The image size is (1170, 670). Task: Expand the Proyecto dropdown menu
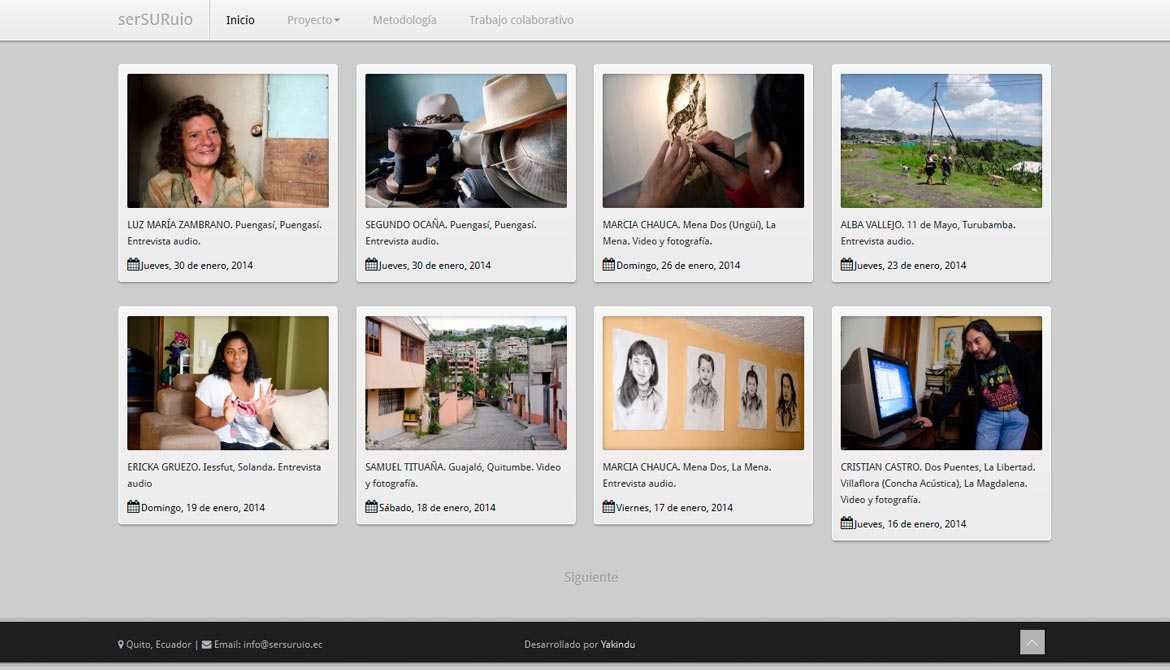click(x=313, y=20)
